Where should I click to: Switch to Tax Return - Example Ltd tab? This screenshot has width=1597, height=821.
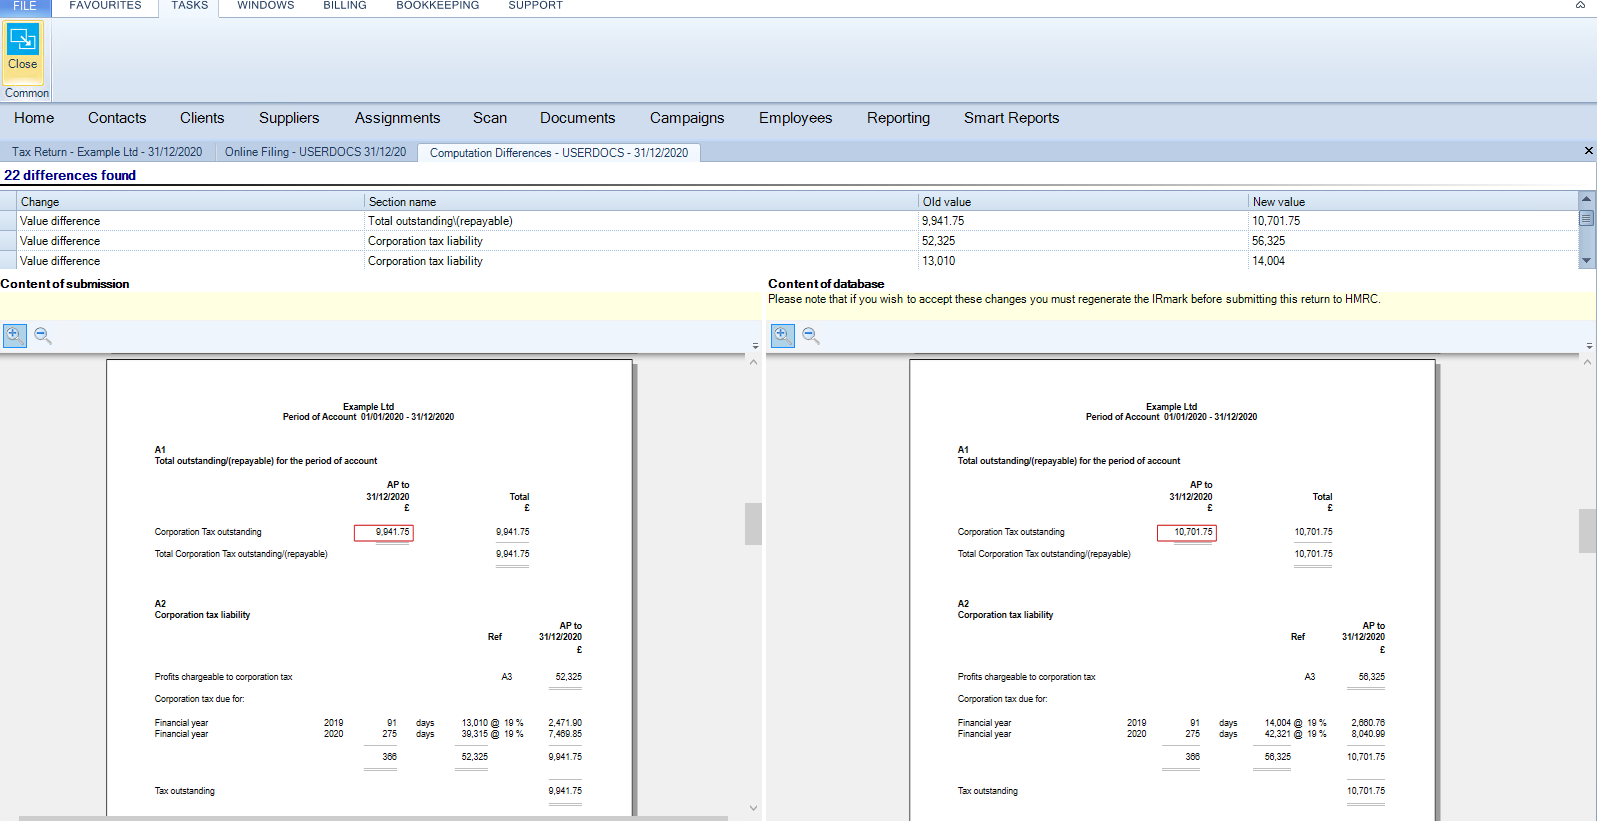point(107,152)
